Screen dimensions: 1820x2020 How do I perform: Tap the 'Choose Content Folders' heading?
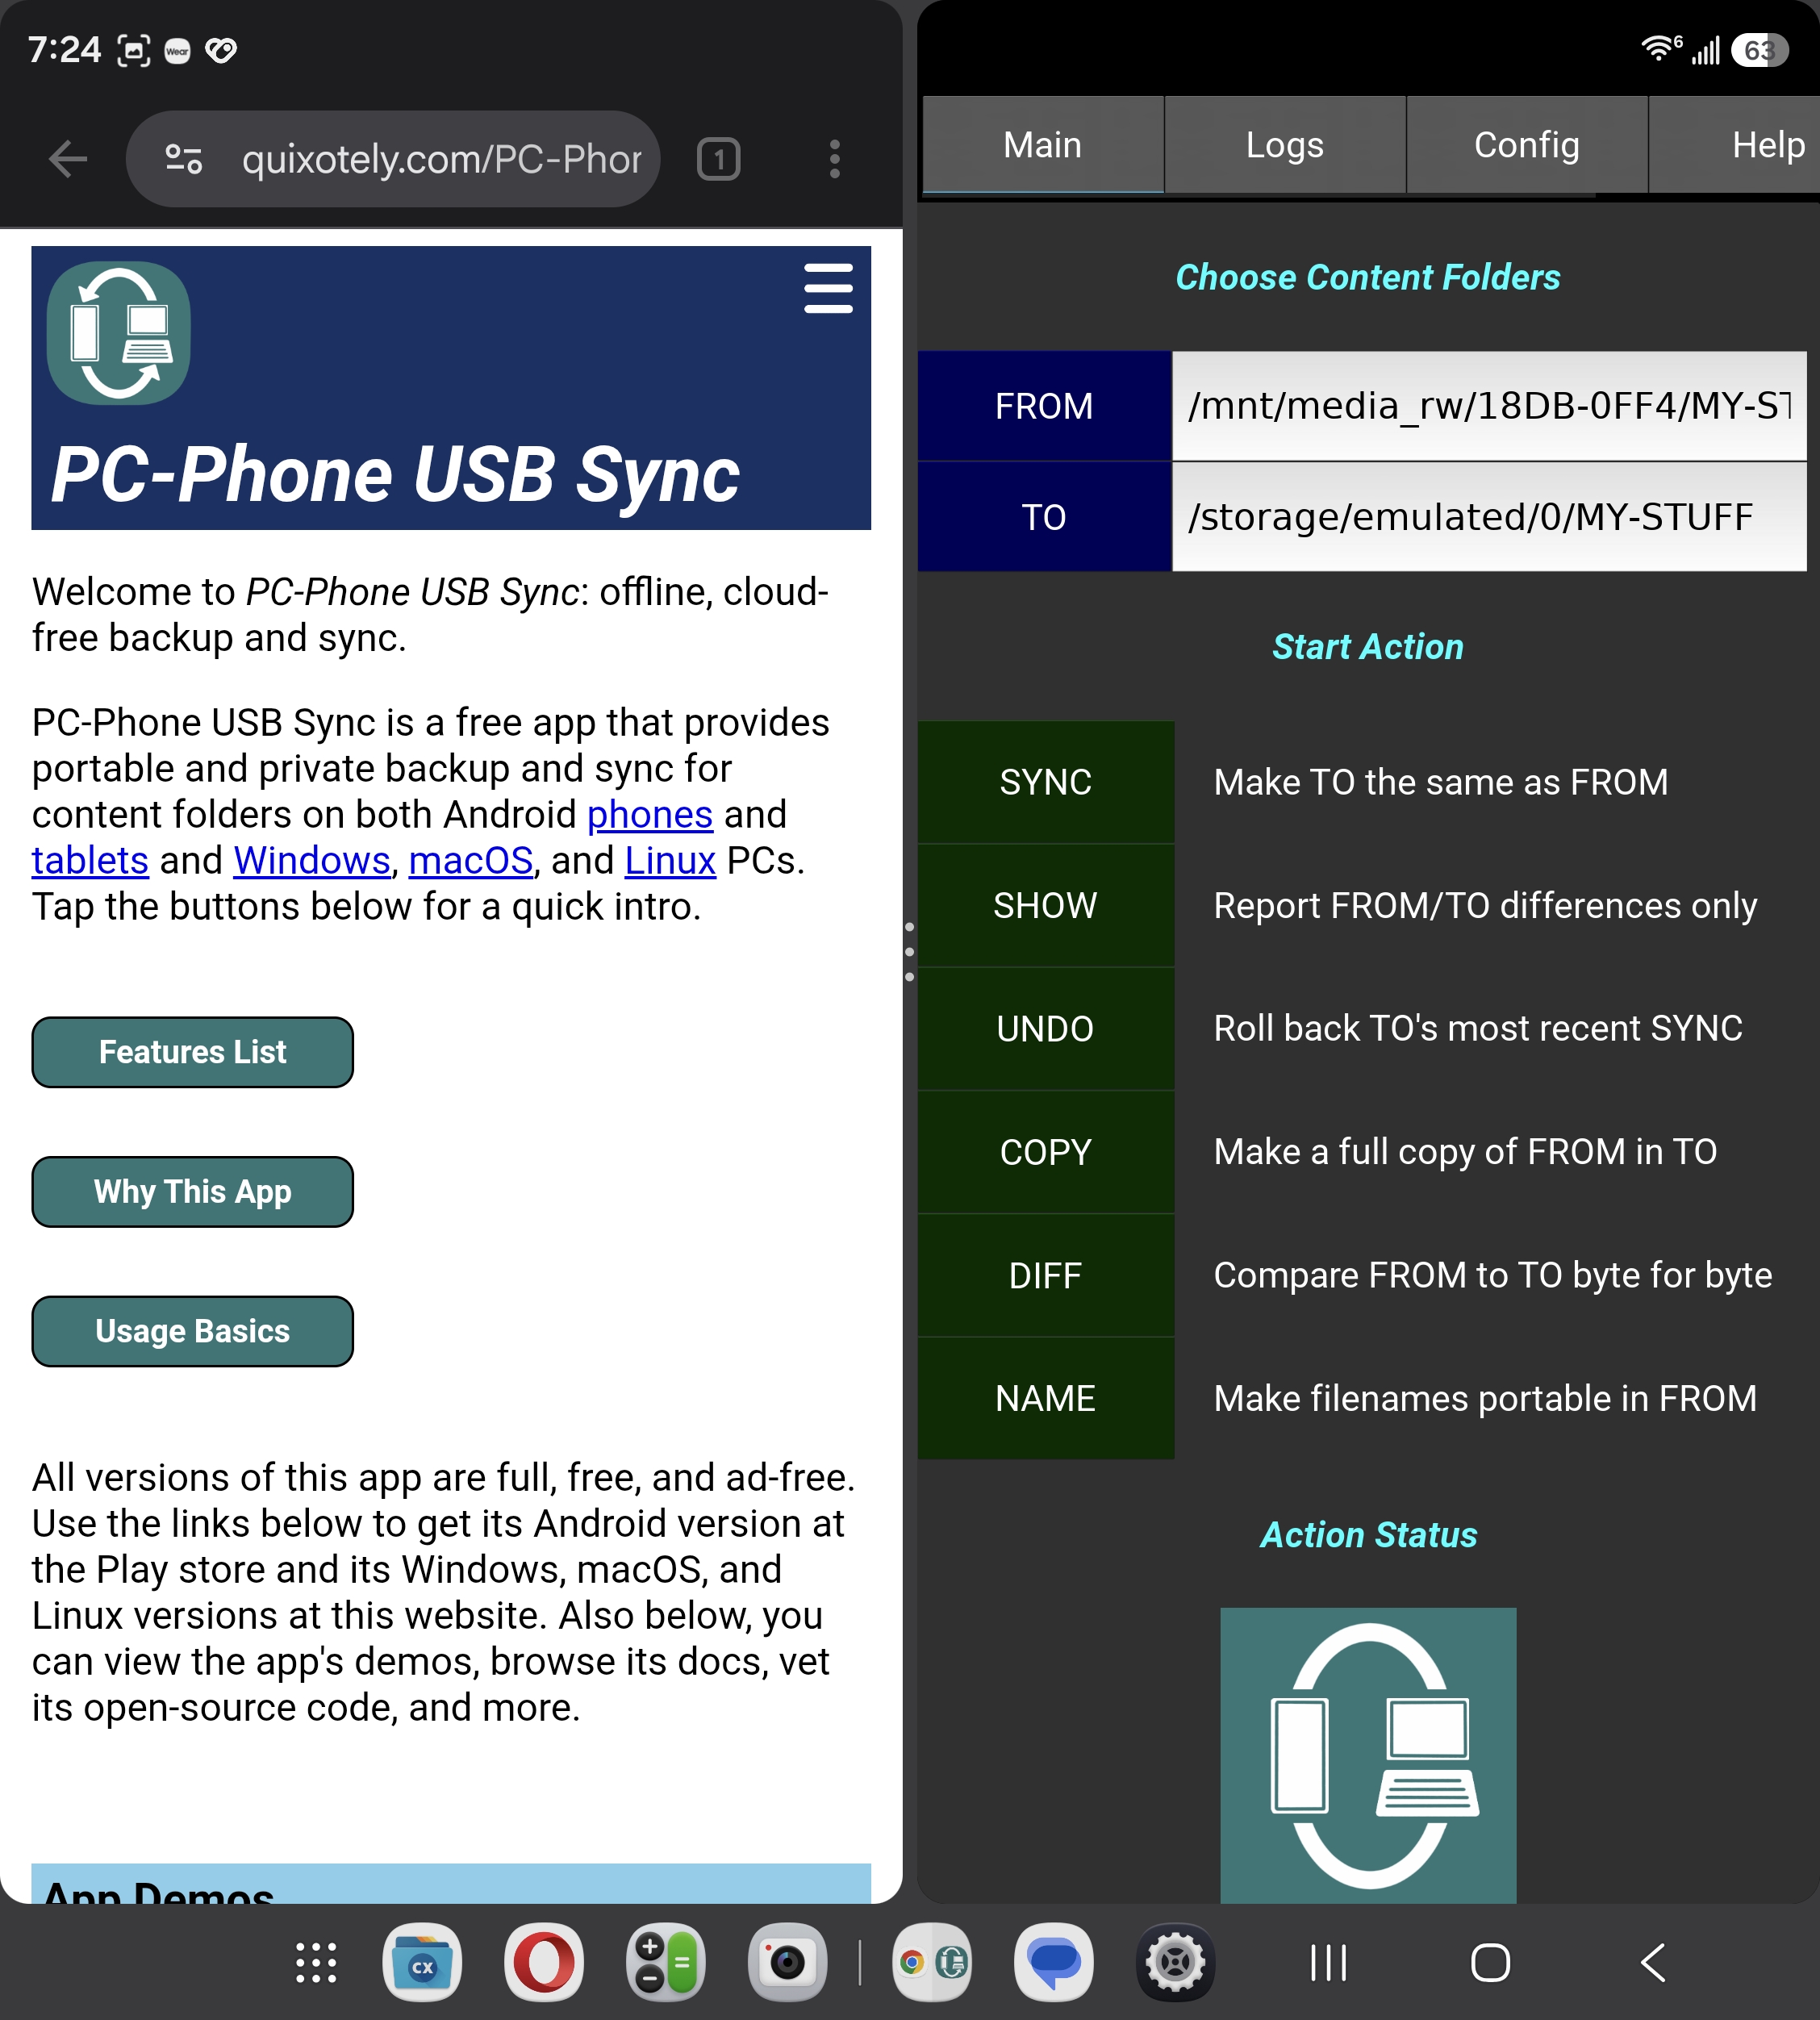pos(1368,277)
